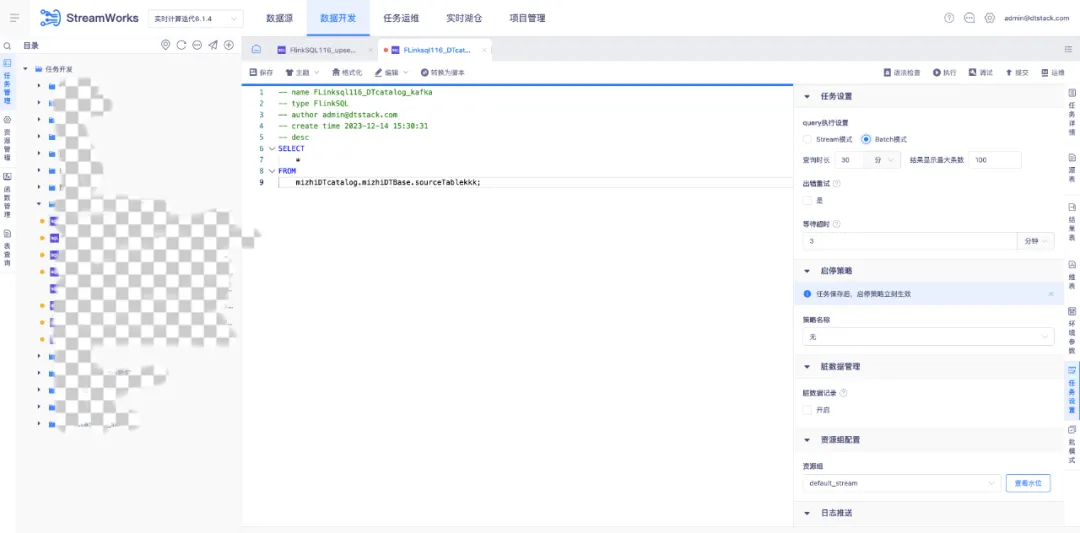Click the paper plane icon in directory toolbar

213,45
